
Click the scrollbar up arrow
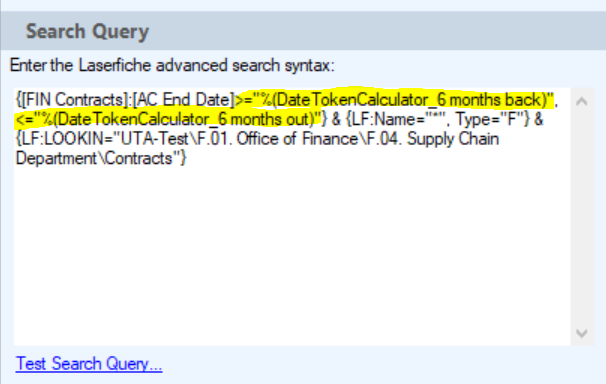click(582, 102)
